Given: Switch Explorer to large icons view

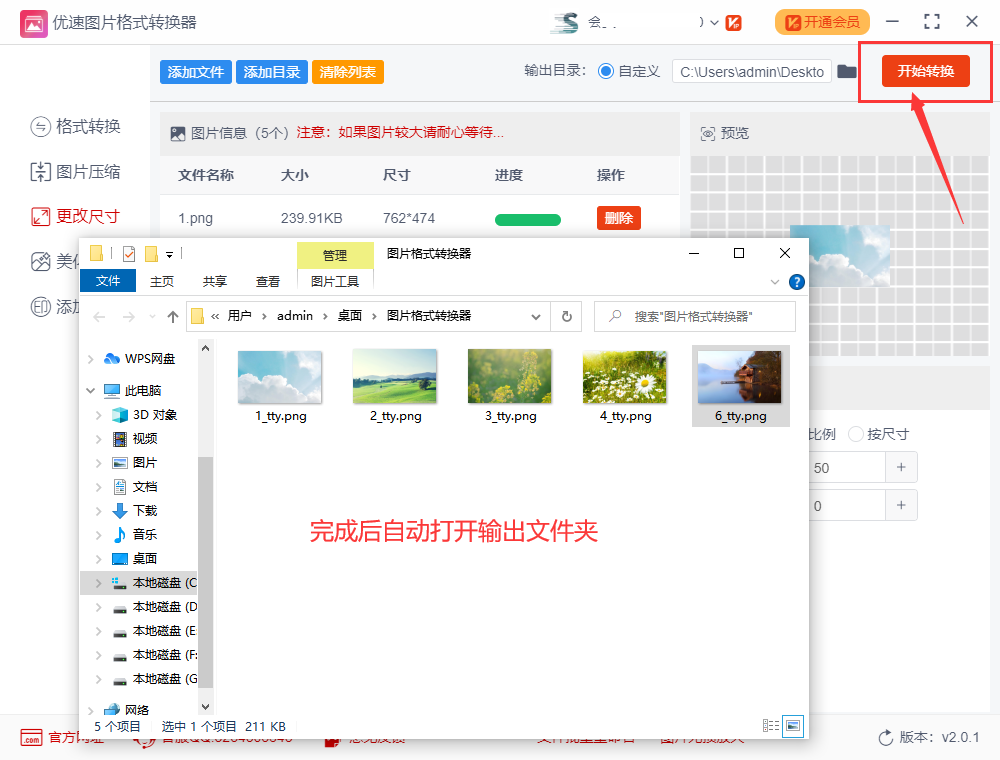Looking at the screenshot, I should (794, 726).
